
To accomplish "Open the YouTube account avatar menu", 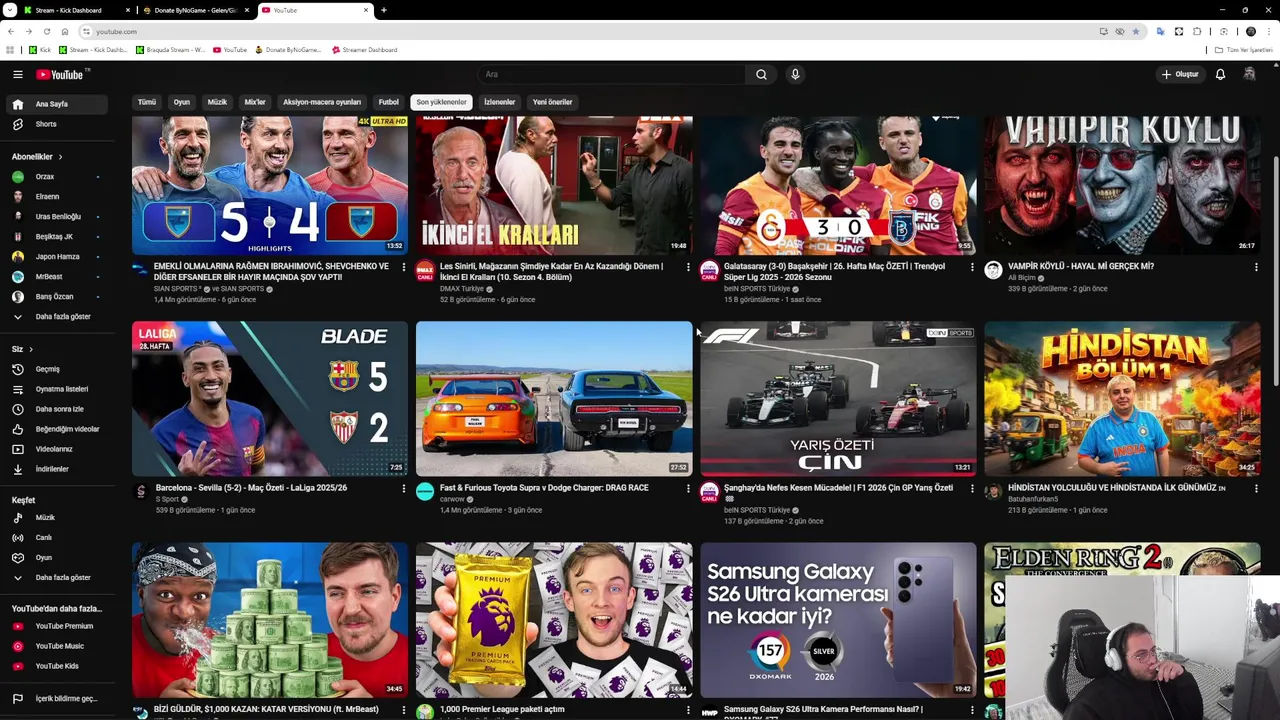I will [1249, 74].
